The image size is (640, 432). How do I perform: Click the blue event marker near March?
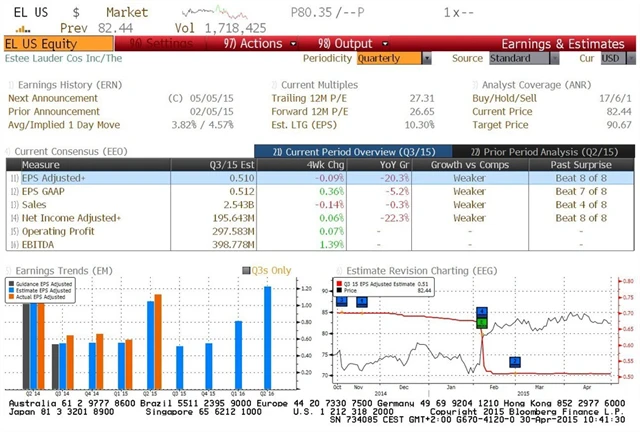[515, 361]
